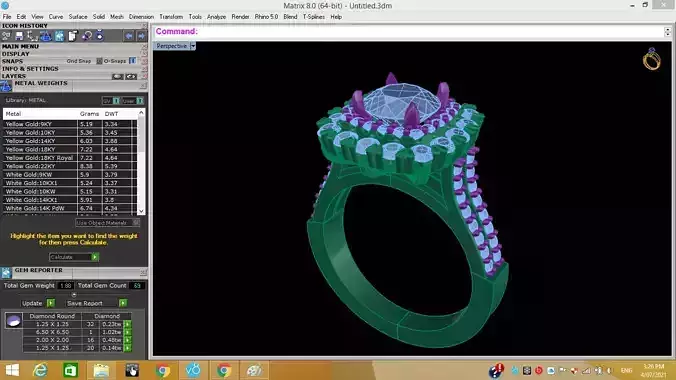Click the blue ring with stone icon
The height and width of the screenshot is (380, 676).
(x=100, y=35)
